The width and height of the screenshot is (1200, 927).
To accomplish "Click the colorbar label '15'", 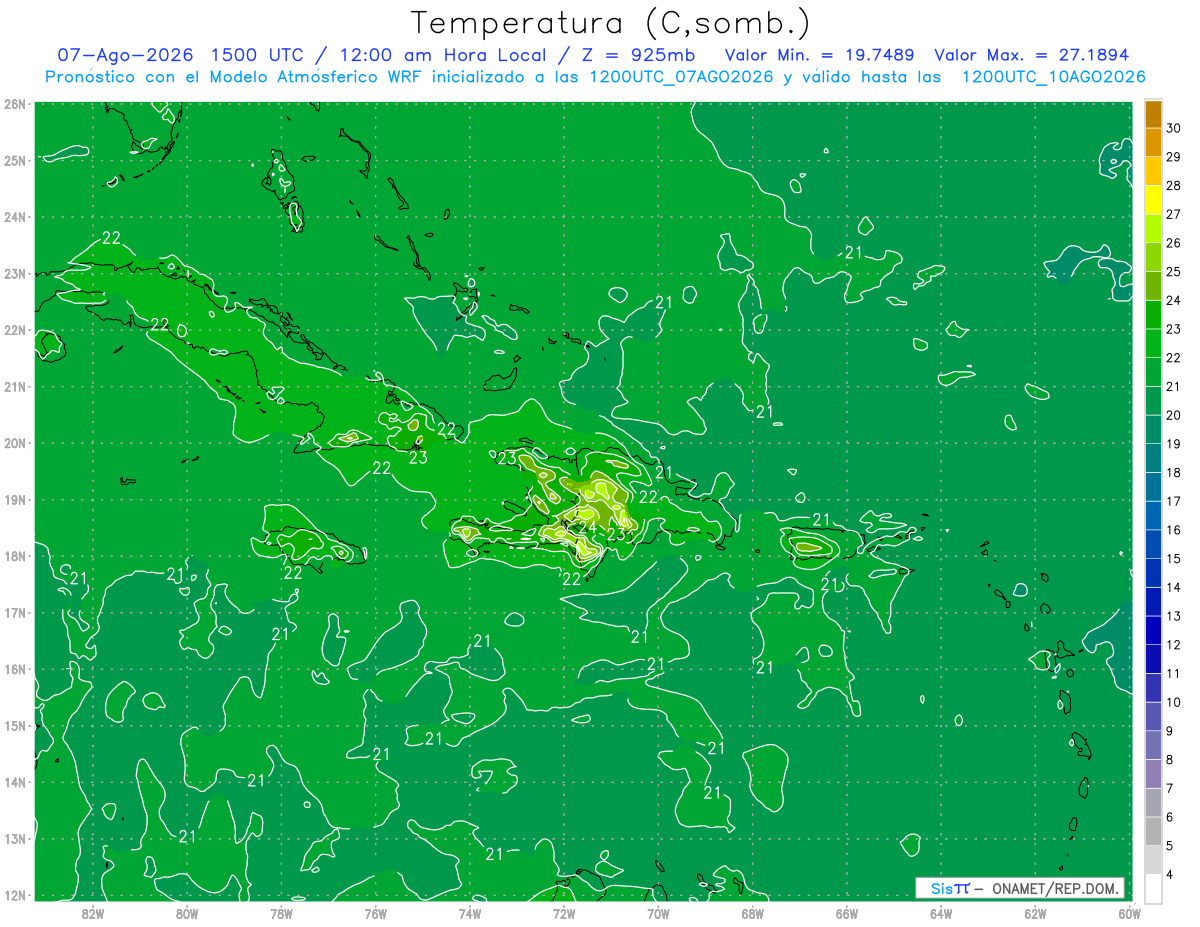I will pyautogui.click(x=1173, y=559).
